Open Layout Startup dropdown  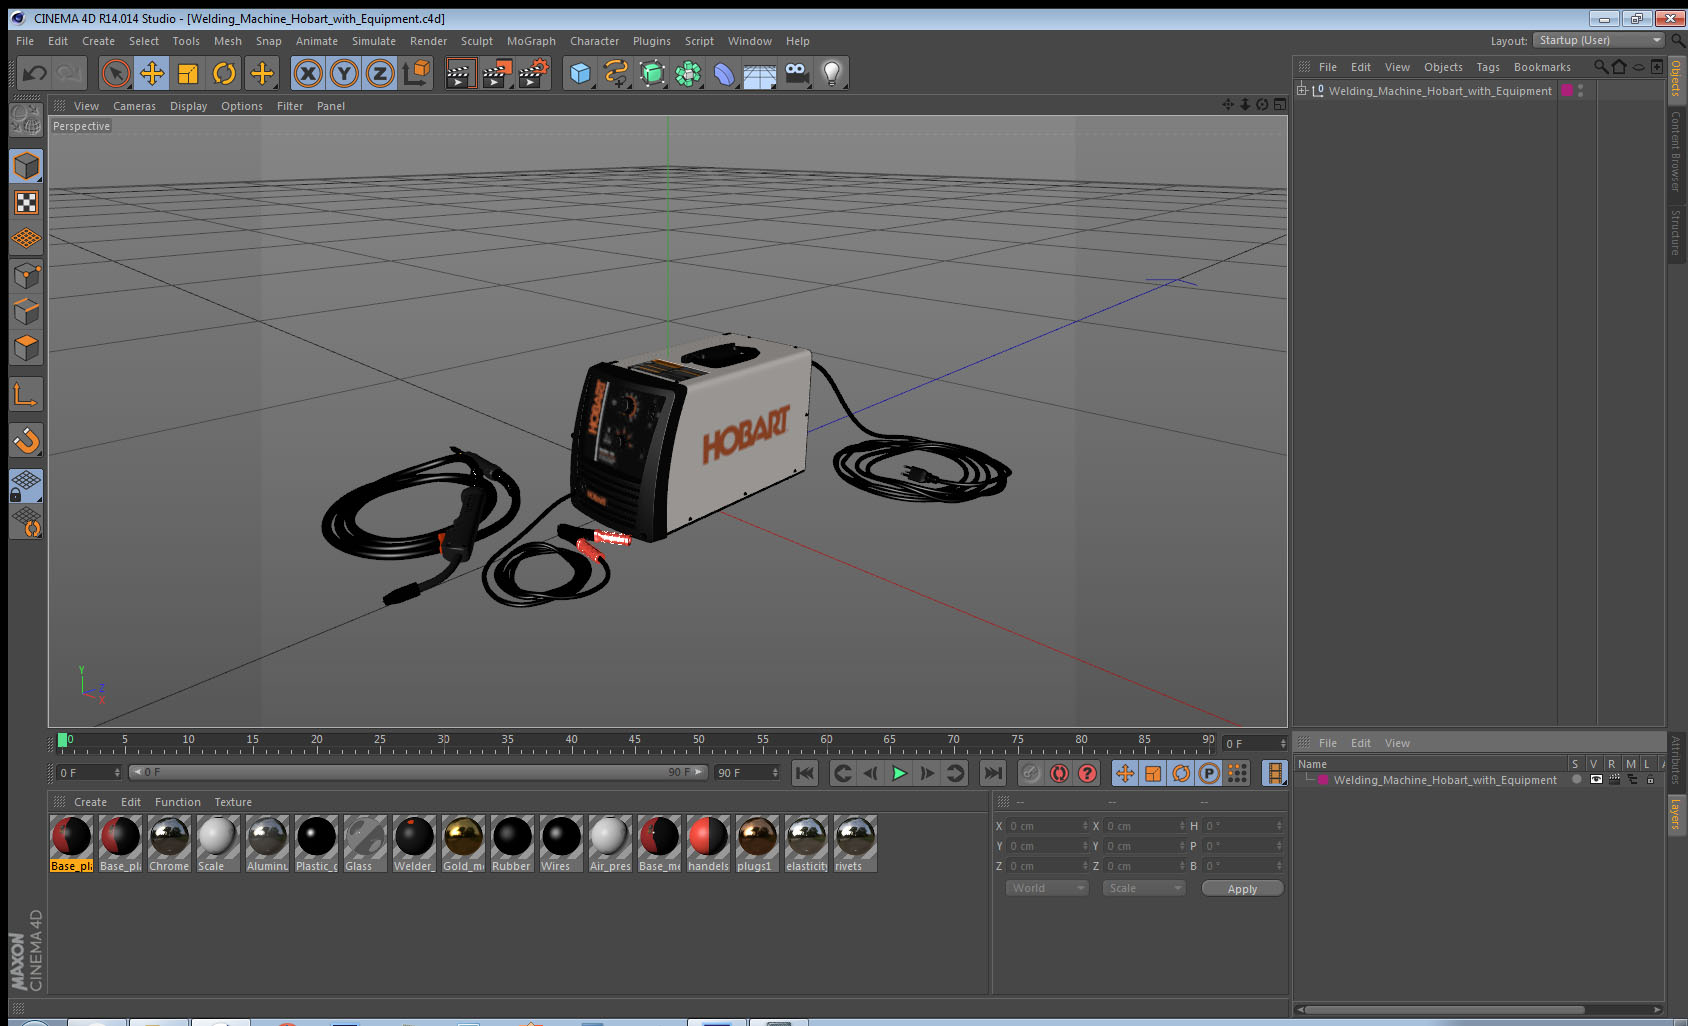point(1599,40)
